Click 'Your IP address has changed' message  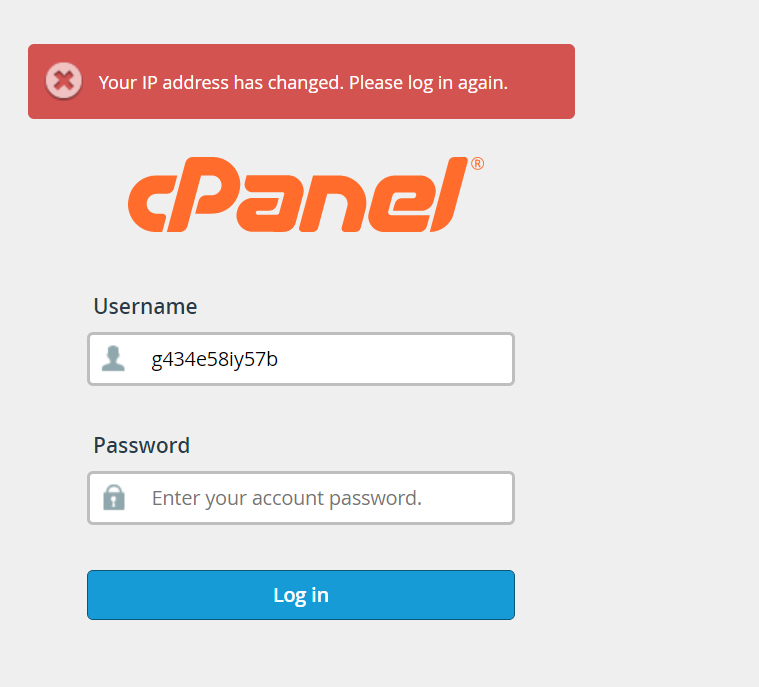click(x=220, y=82)
